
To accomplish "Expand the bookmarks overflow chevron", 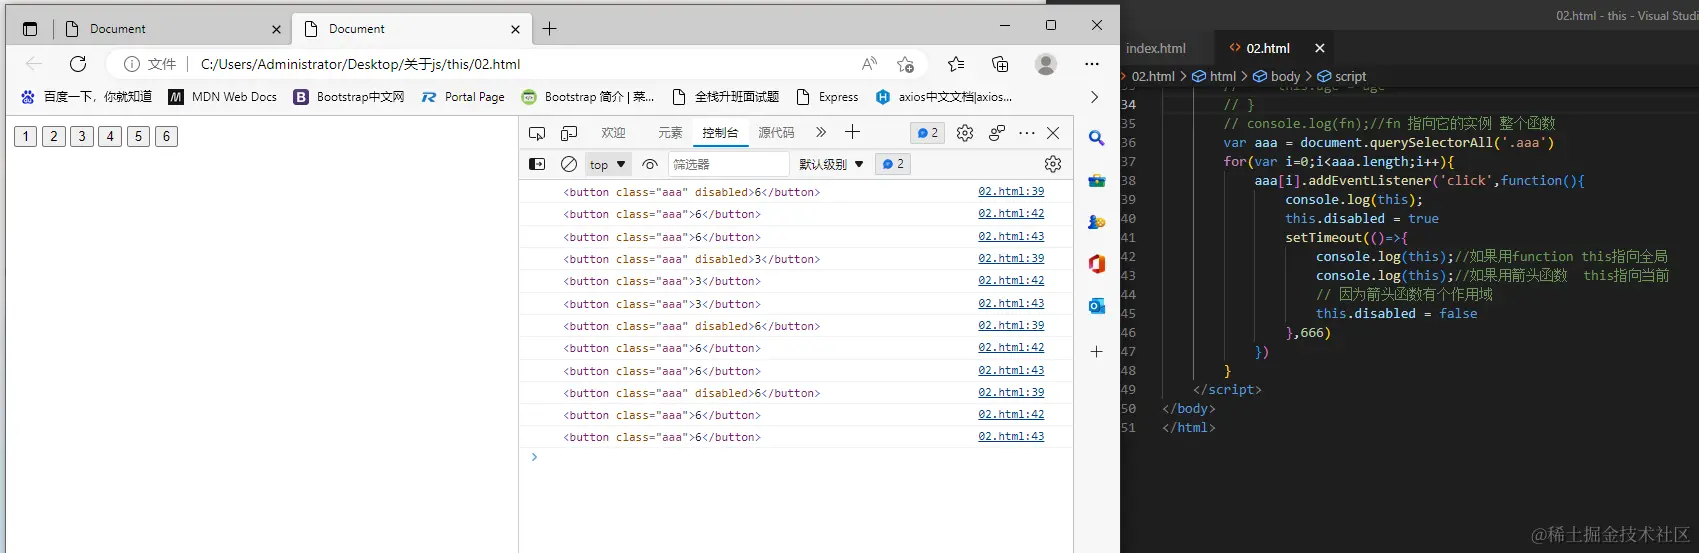I will point(1094,97).
